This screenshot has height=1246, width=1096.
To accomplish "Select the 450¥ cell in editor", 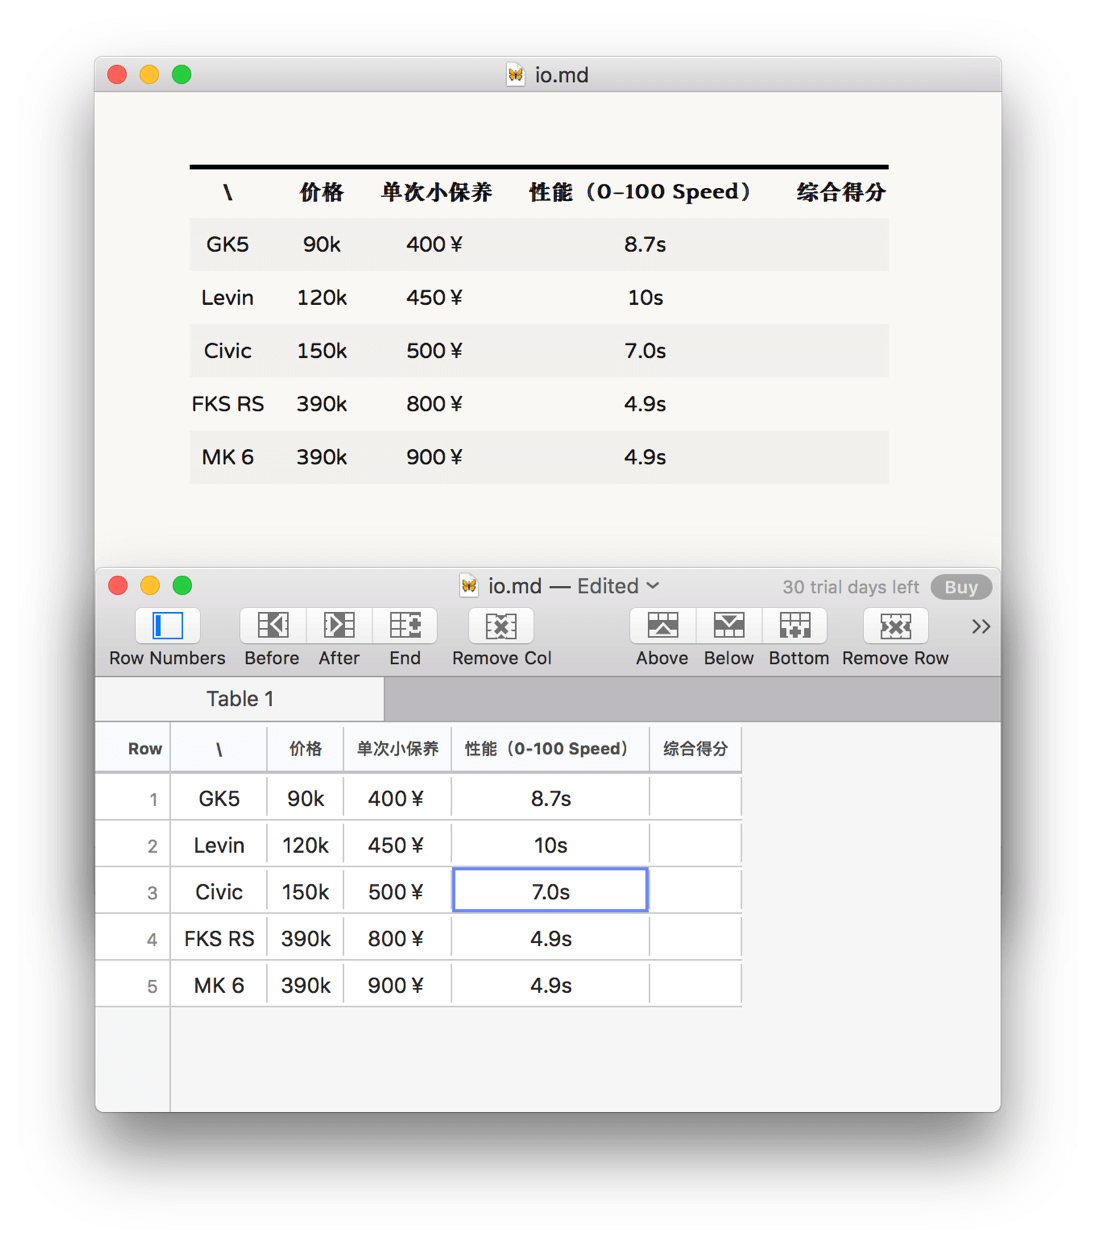I will pos(397,845).
